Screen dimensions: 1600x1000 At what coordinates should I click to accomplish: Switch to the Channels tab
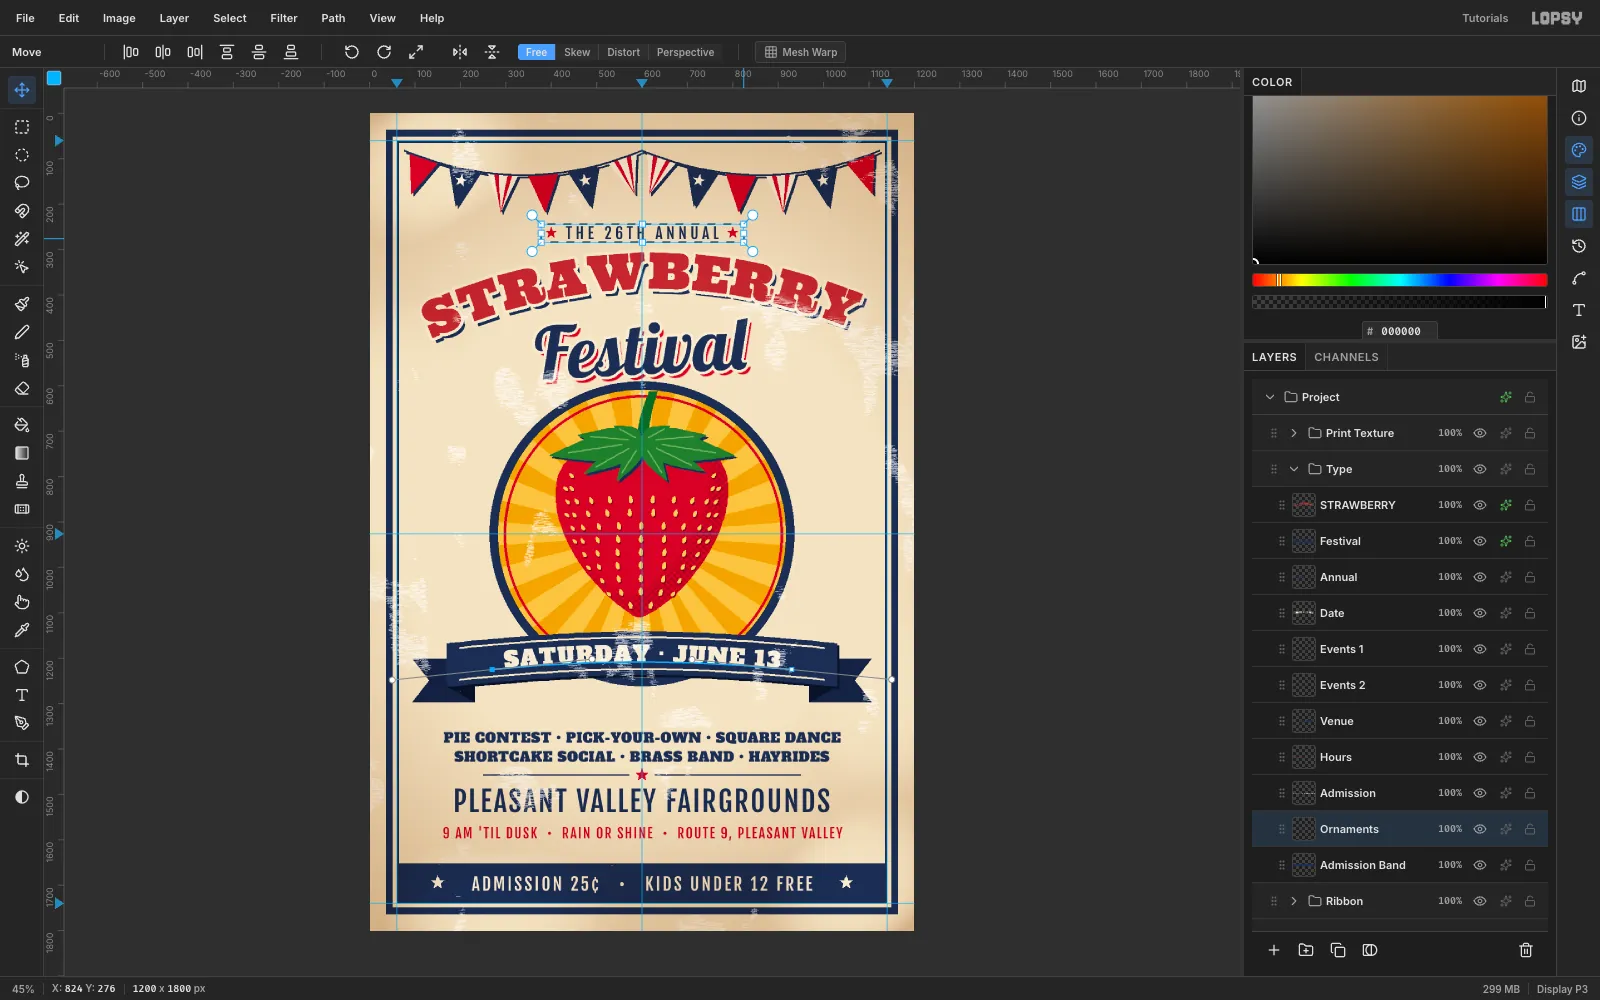coord(1346,357)
